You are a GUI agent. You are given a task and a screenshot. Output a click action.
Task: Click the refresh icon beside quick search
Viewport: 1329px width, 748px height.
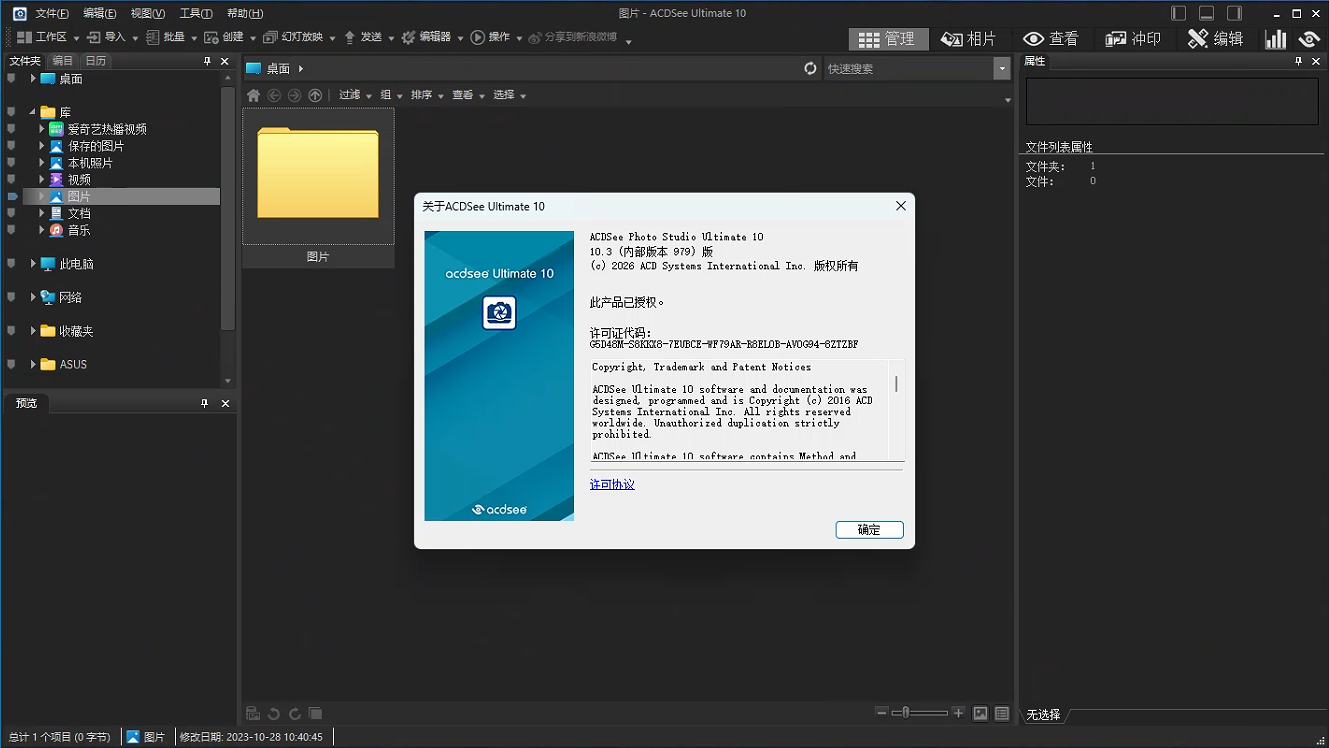coord(810,68)
